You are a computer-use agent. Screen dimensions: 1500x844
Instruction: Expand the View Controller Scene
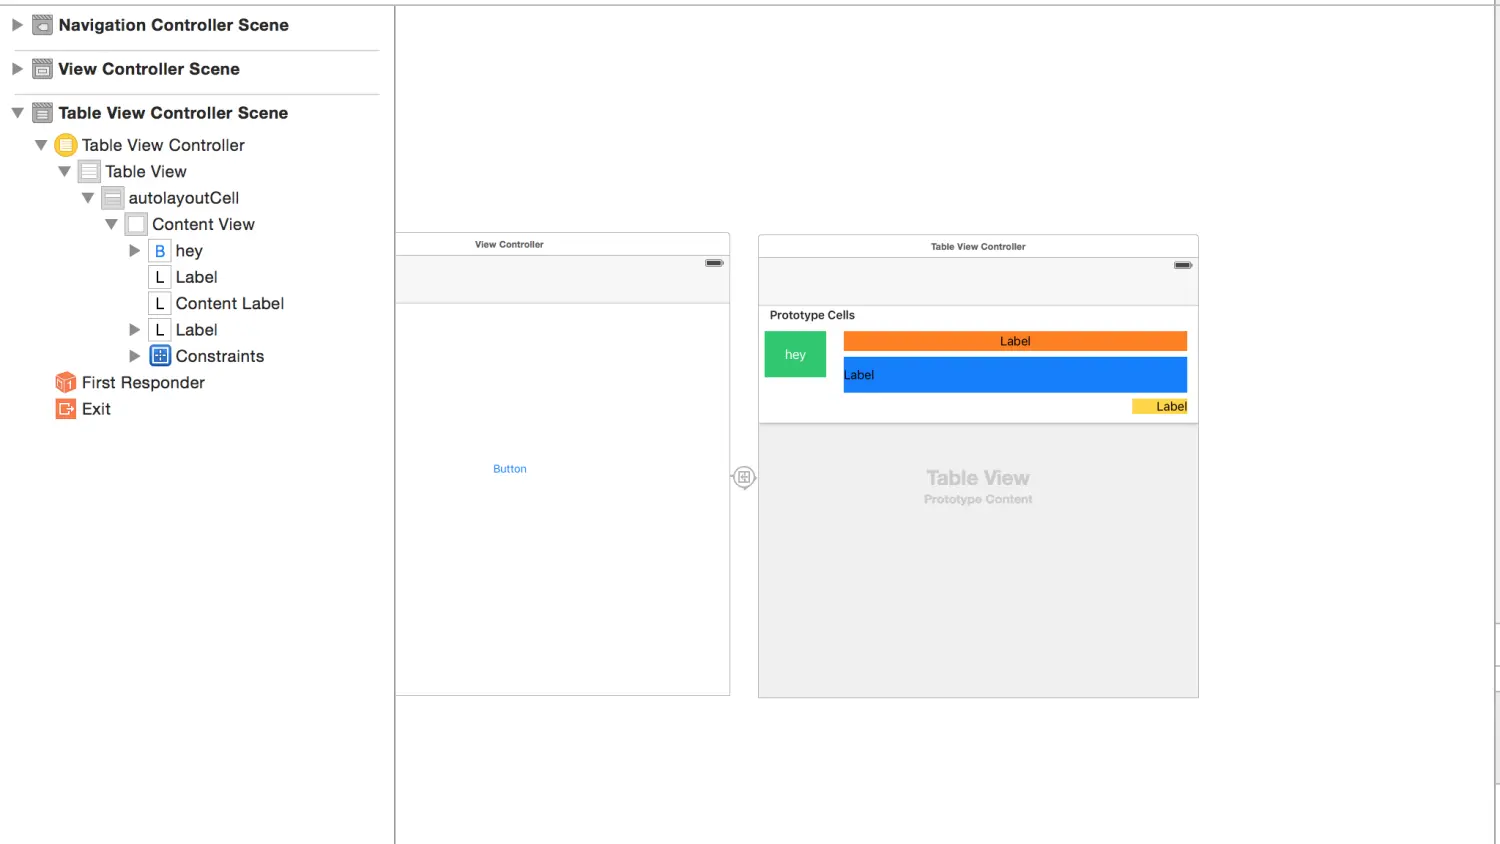[17, 69]
